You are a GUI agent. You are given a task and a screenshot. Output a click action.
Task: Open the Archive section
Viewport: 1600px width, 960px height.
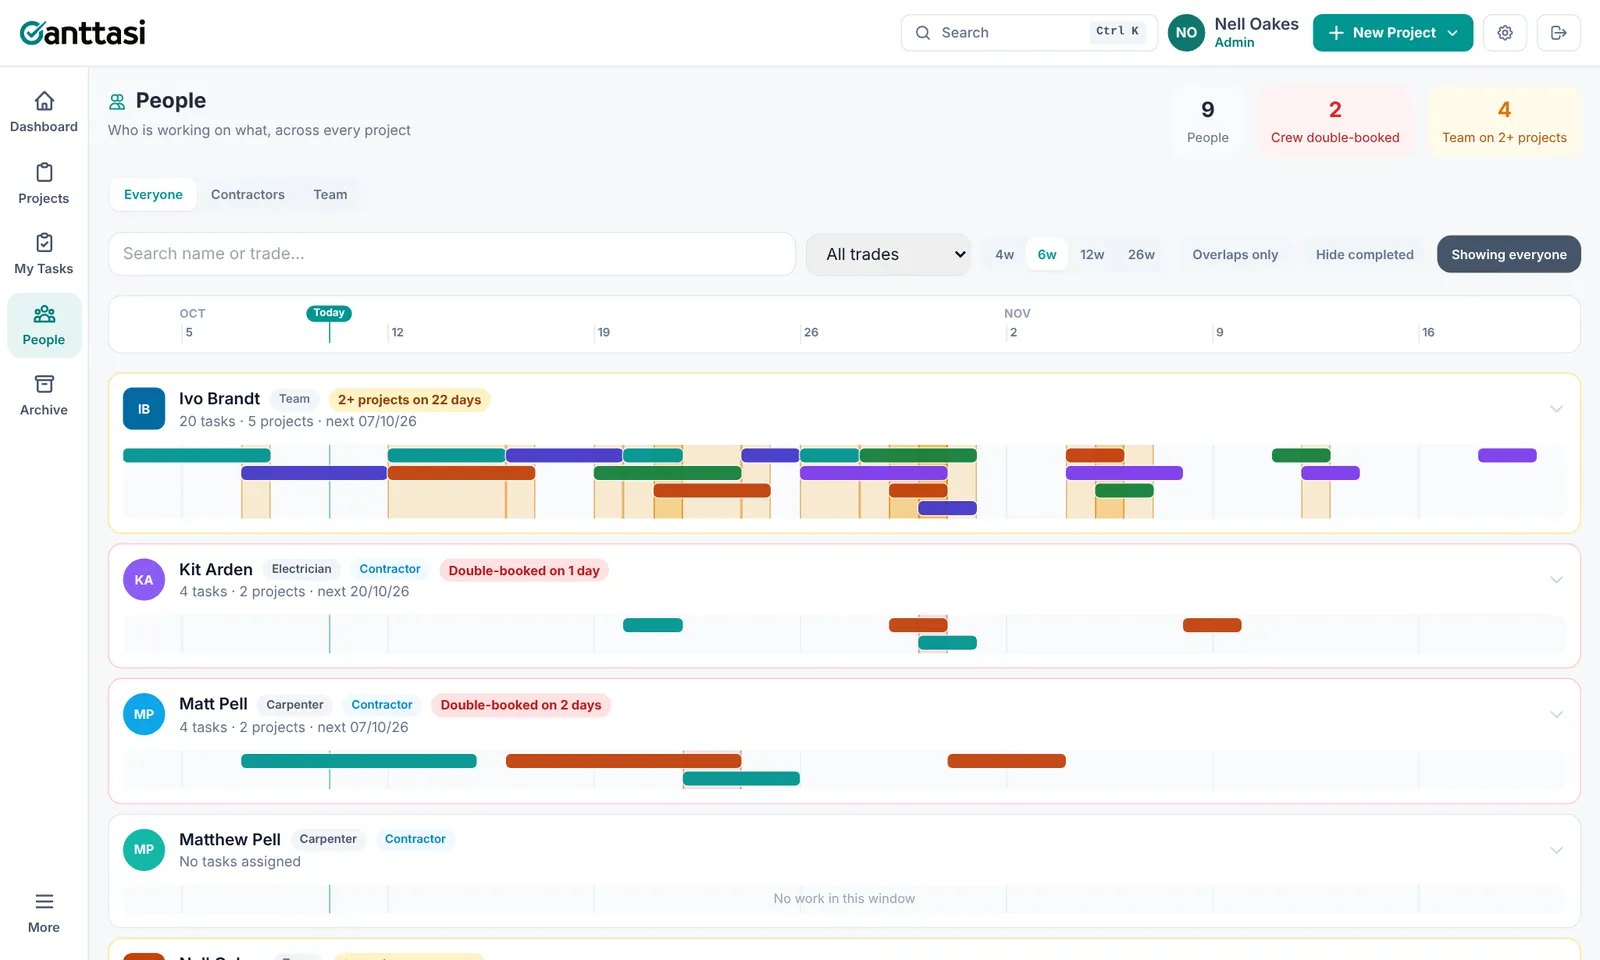pos(44,396)
